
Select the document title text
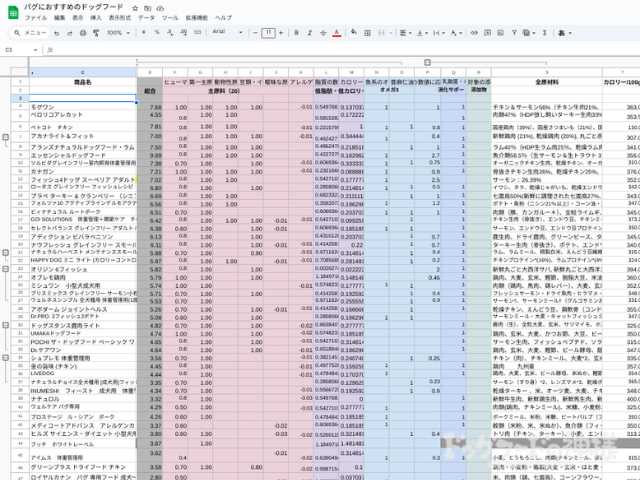(x=73, y=7)
